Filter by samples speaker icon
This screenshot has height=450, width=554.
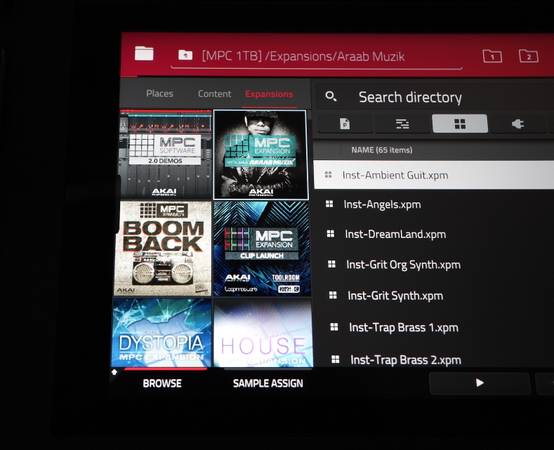pos(518,124)
